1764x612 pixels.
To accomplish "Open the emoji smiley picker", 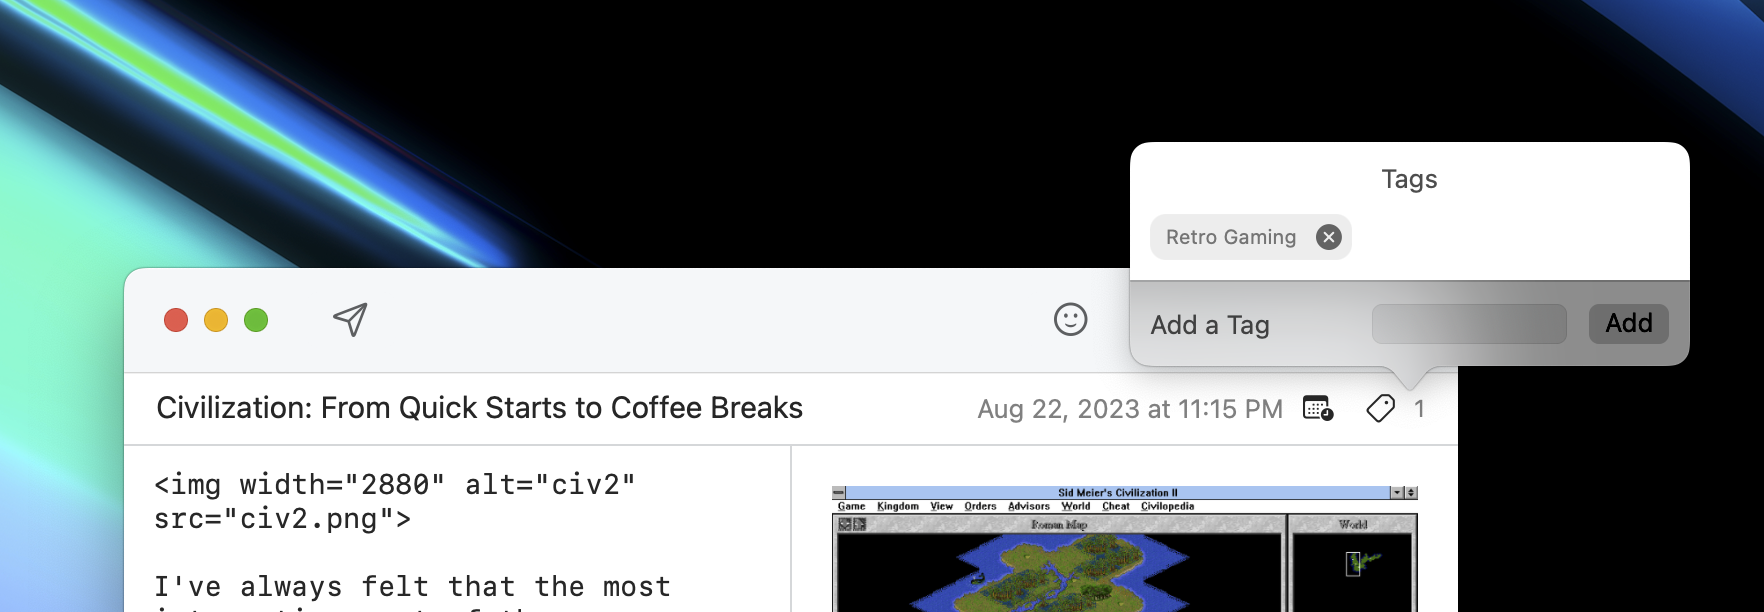I will point(1070,320).
